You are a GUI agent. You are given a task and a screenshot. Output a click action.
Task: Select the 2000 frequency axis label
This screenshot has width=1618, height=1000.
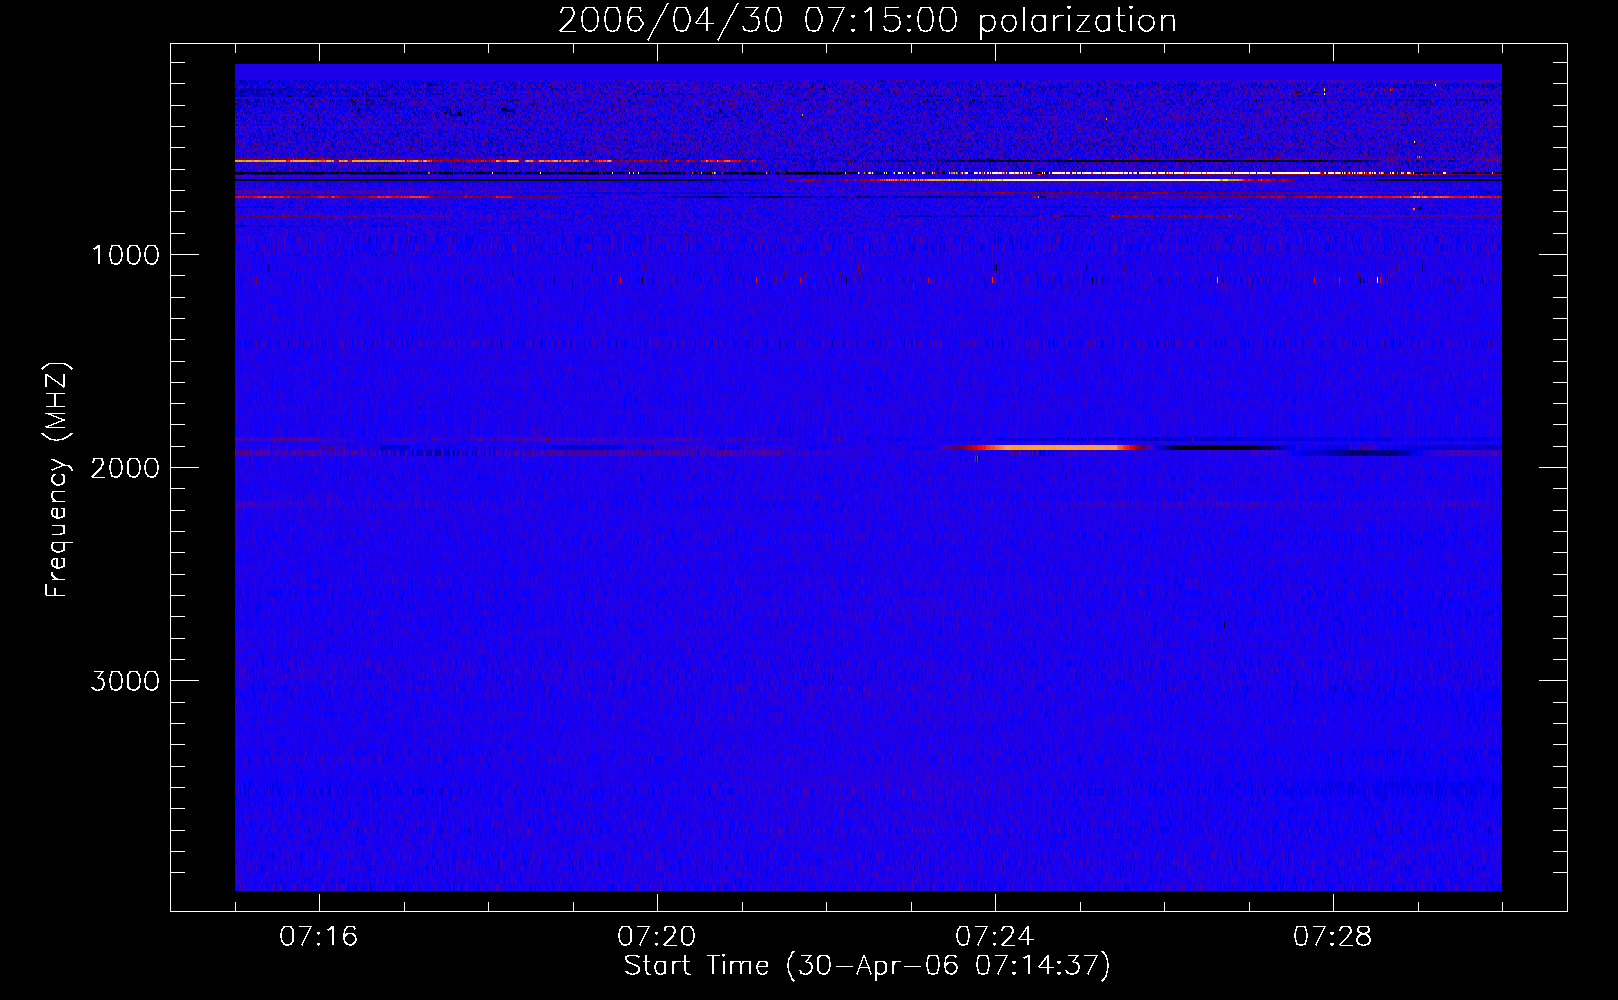point(125,468)
